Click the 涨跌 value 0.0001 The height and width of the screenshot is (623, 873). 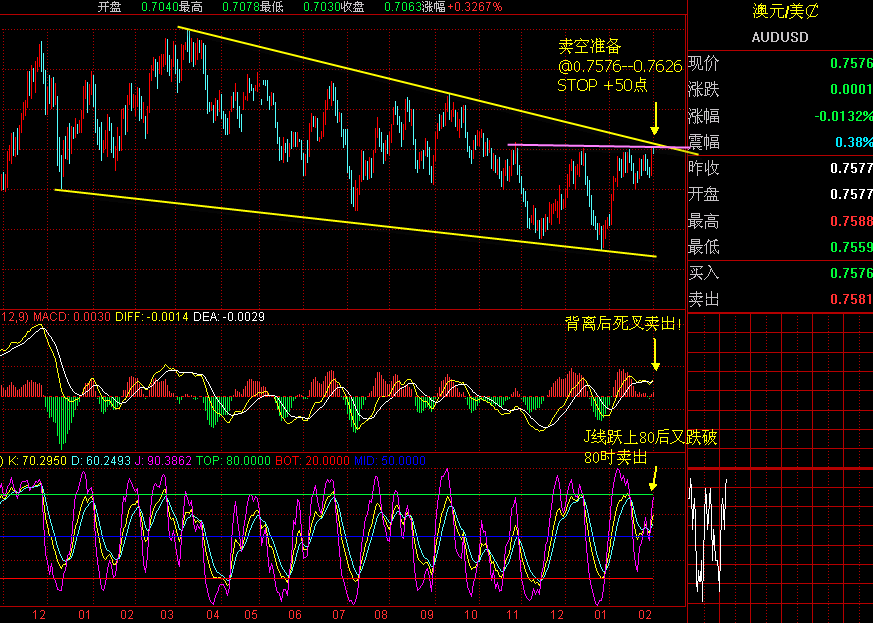pyautogui.click(x=851, y=89)
